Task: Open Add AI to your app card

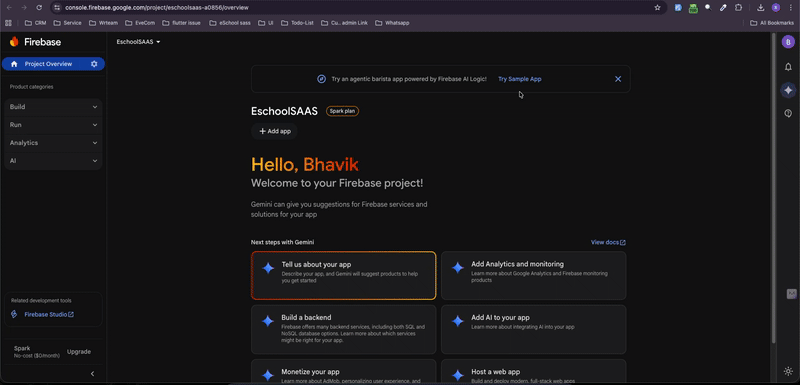Action: [x=533, y=329]
